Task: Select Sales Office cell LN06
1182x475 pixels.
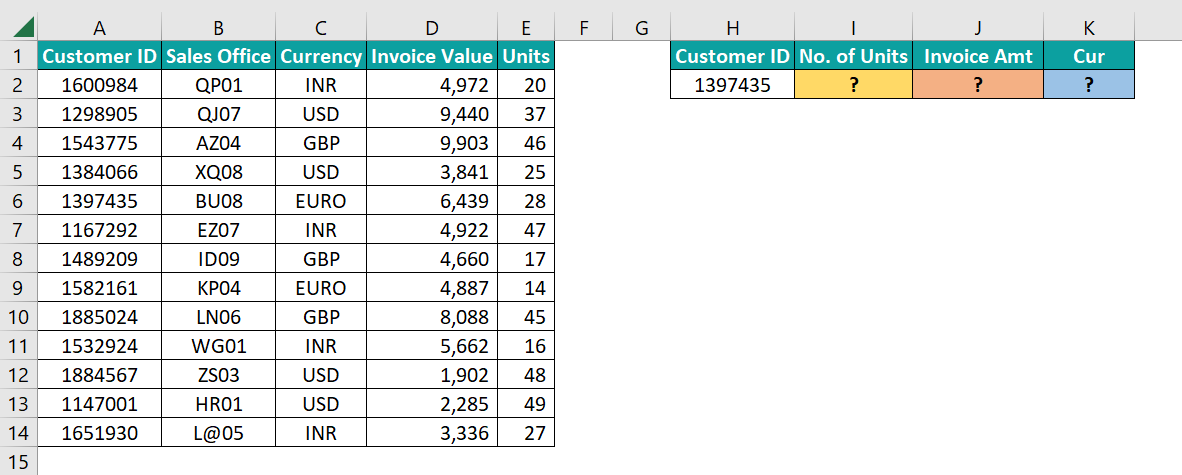Action: (218, 317)
